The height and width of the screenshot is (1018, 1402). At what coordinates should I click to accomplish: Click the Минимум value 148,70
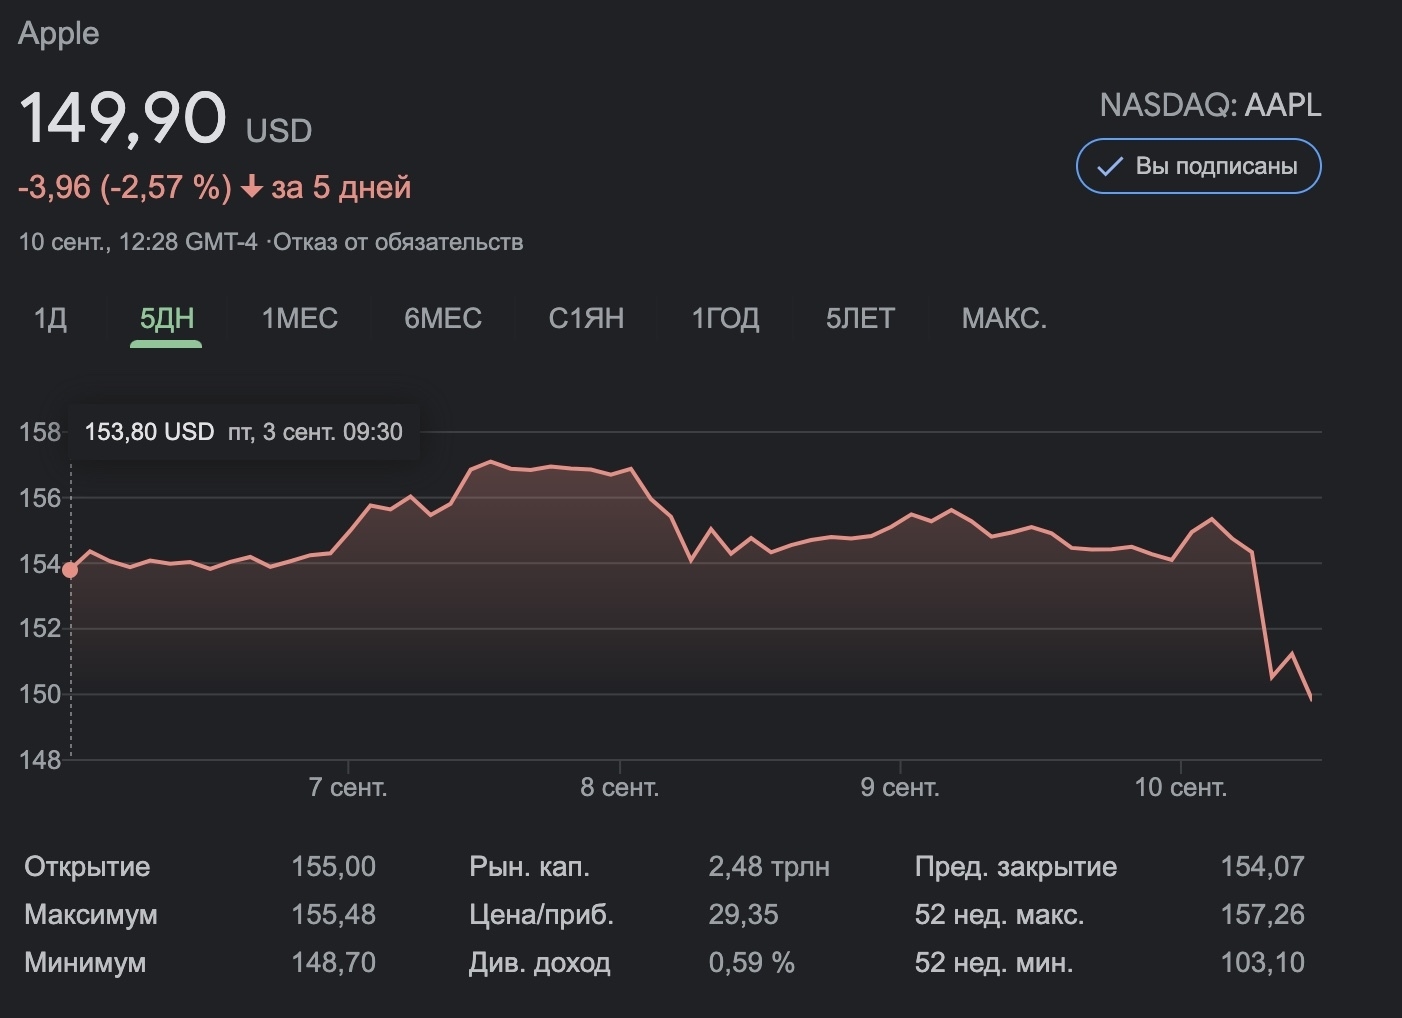[333, 962]
